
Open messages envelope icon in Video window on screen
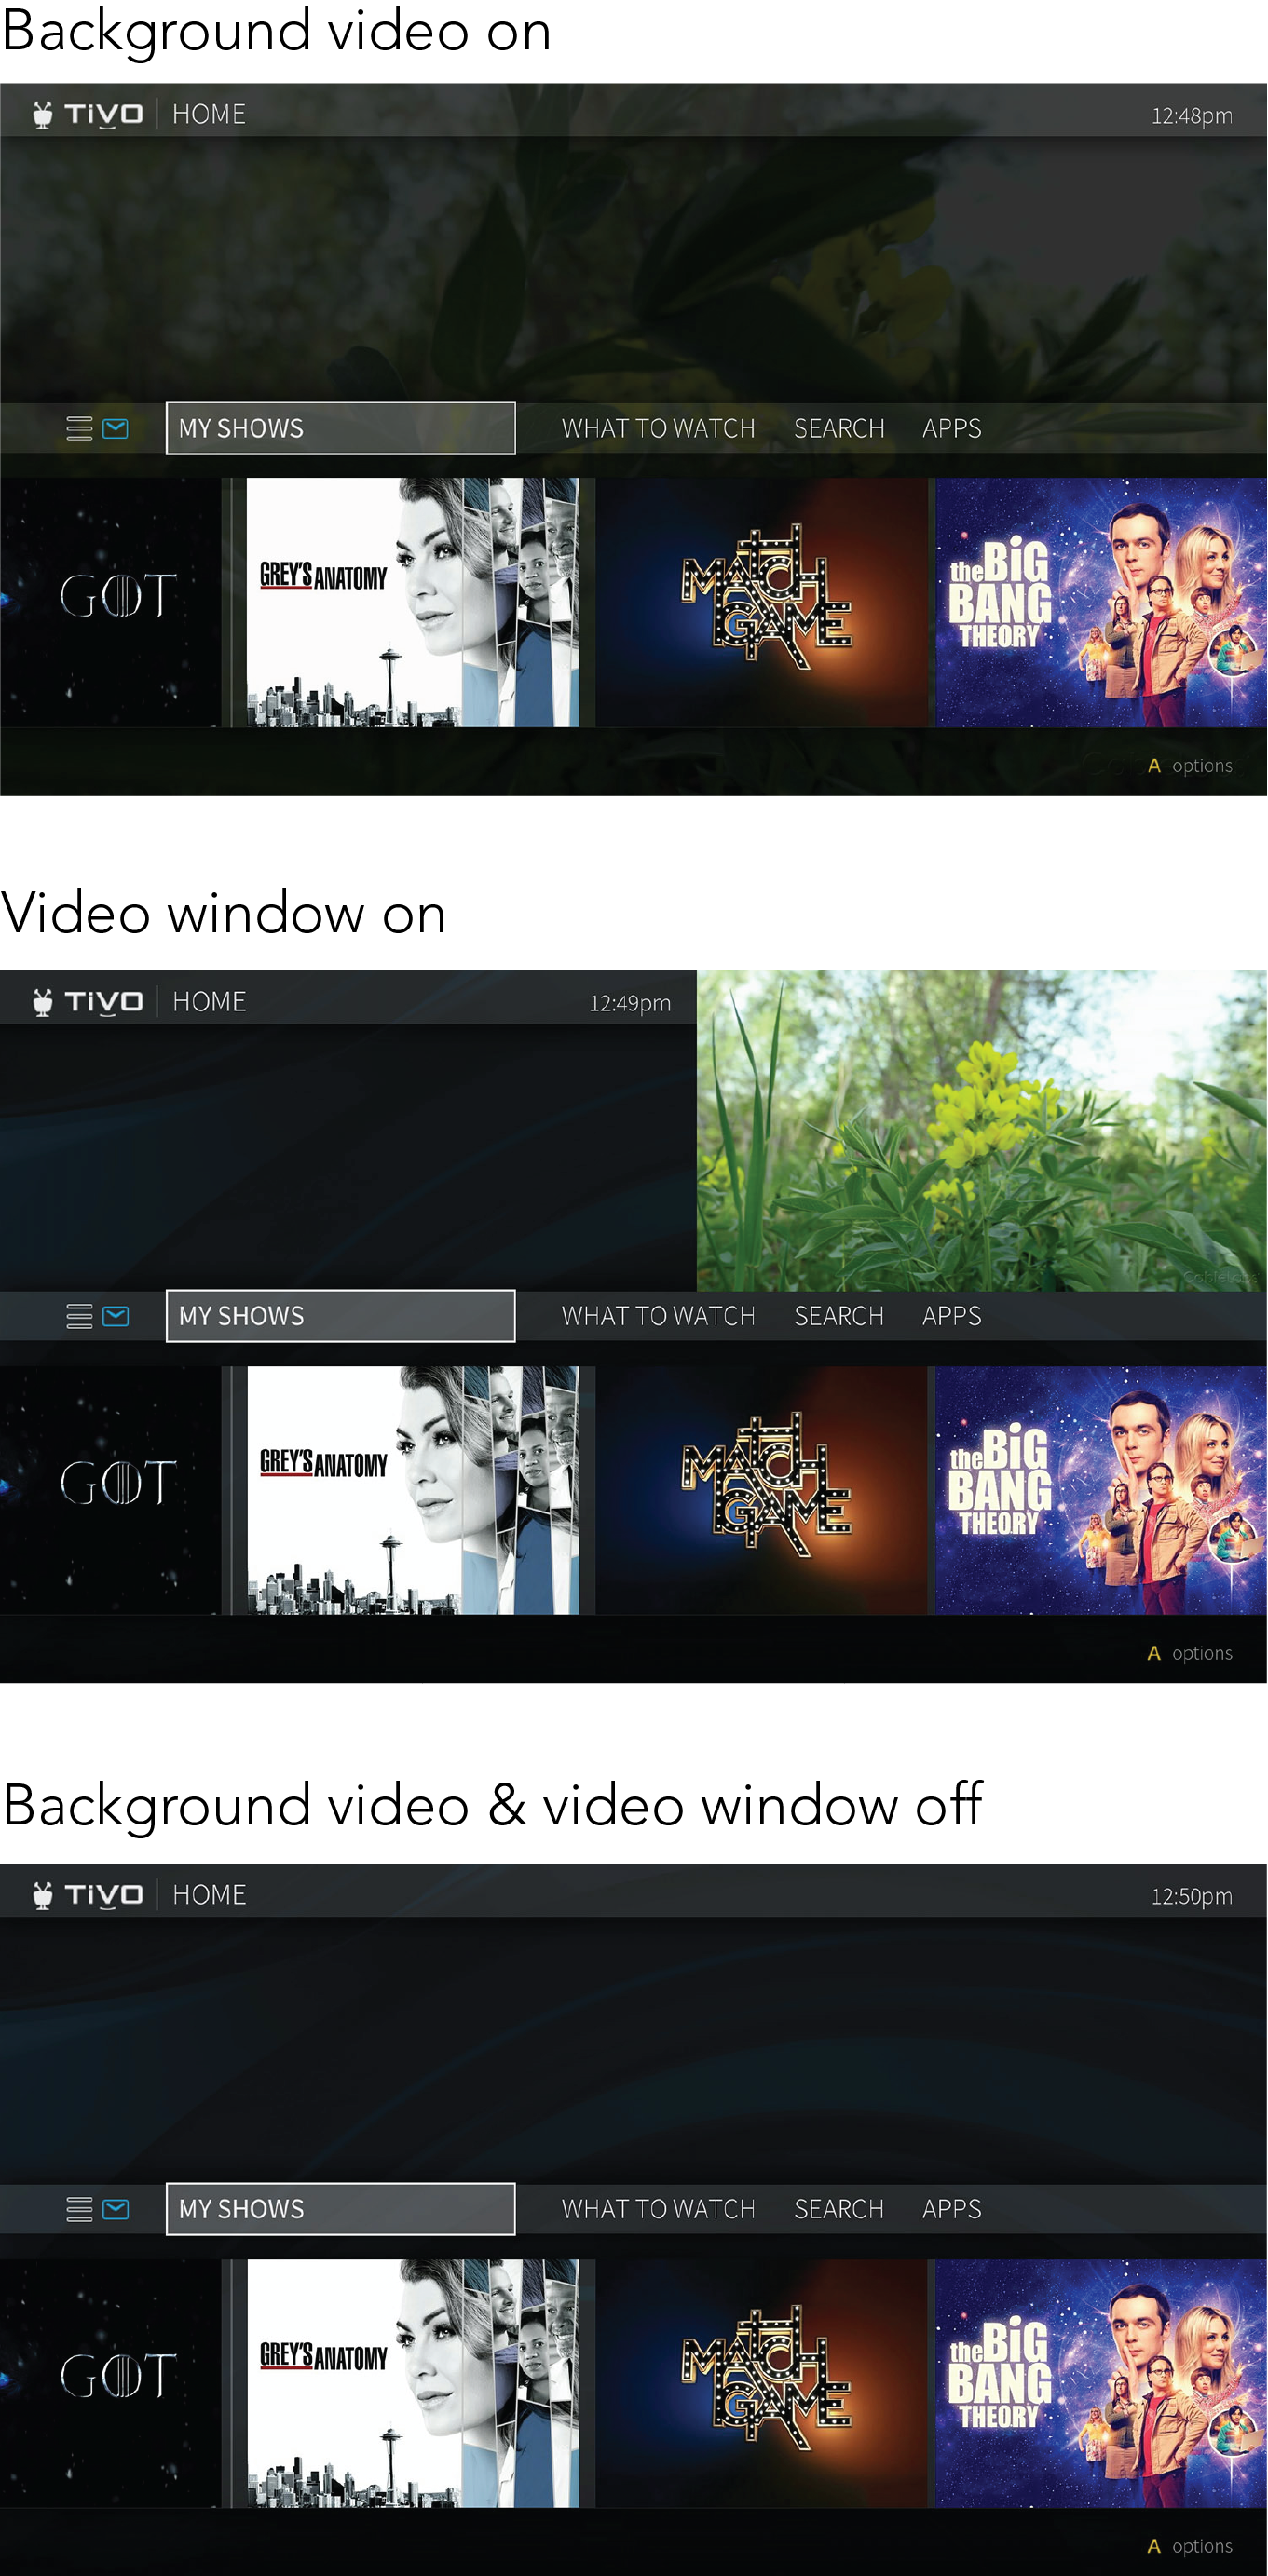click(116, 1316)
